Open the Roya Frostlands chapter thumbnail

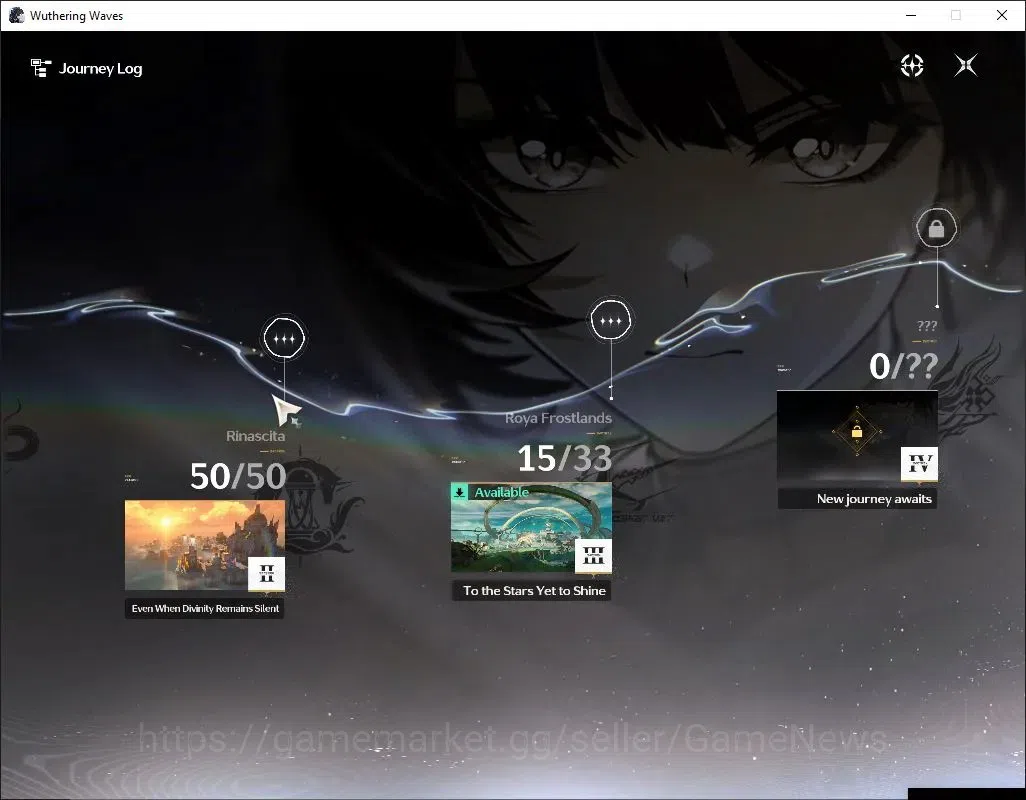click(531, 528)
